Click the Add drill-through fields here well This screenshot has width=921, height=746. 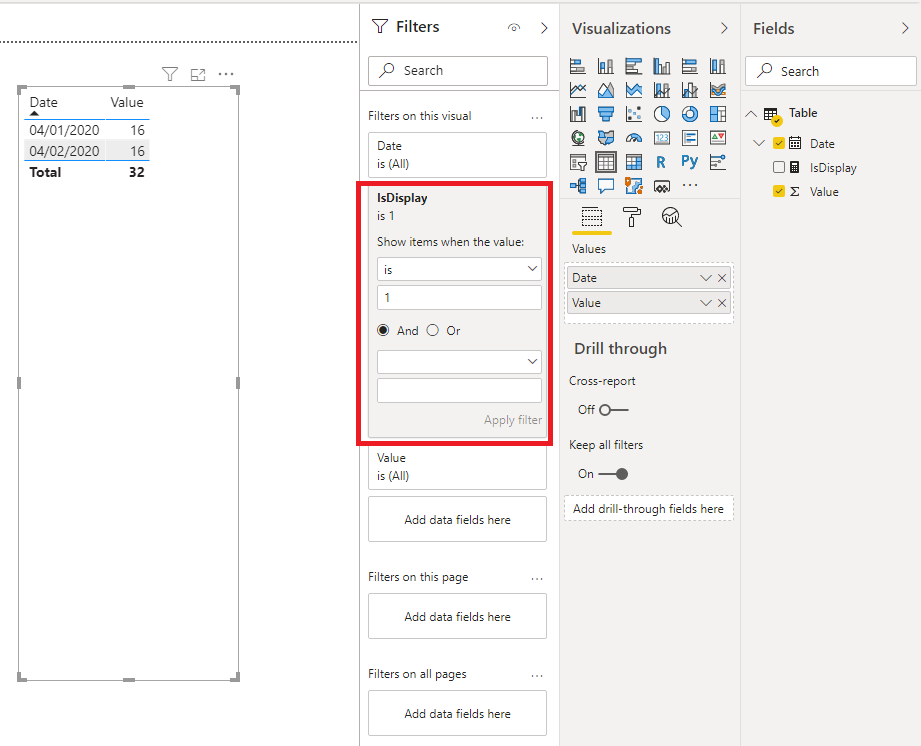click(x=648, y=509)
